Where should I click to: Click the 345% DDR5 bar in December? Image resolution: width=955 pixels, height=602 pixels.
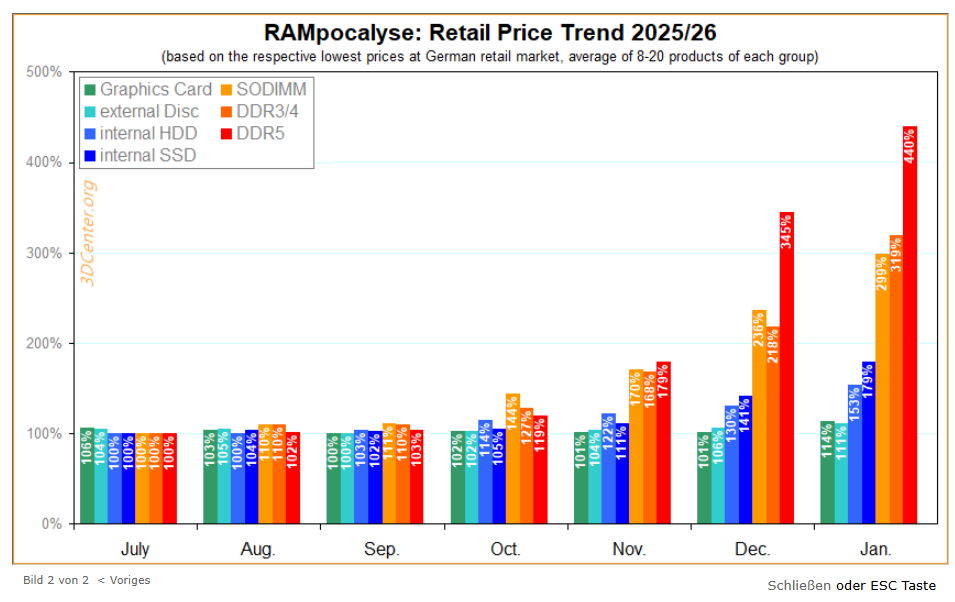point(786,368)
